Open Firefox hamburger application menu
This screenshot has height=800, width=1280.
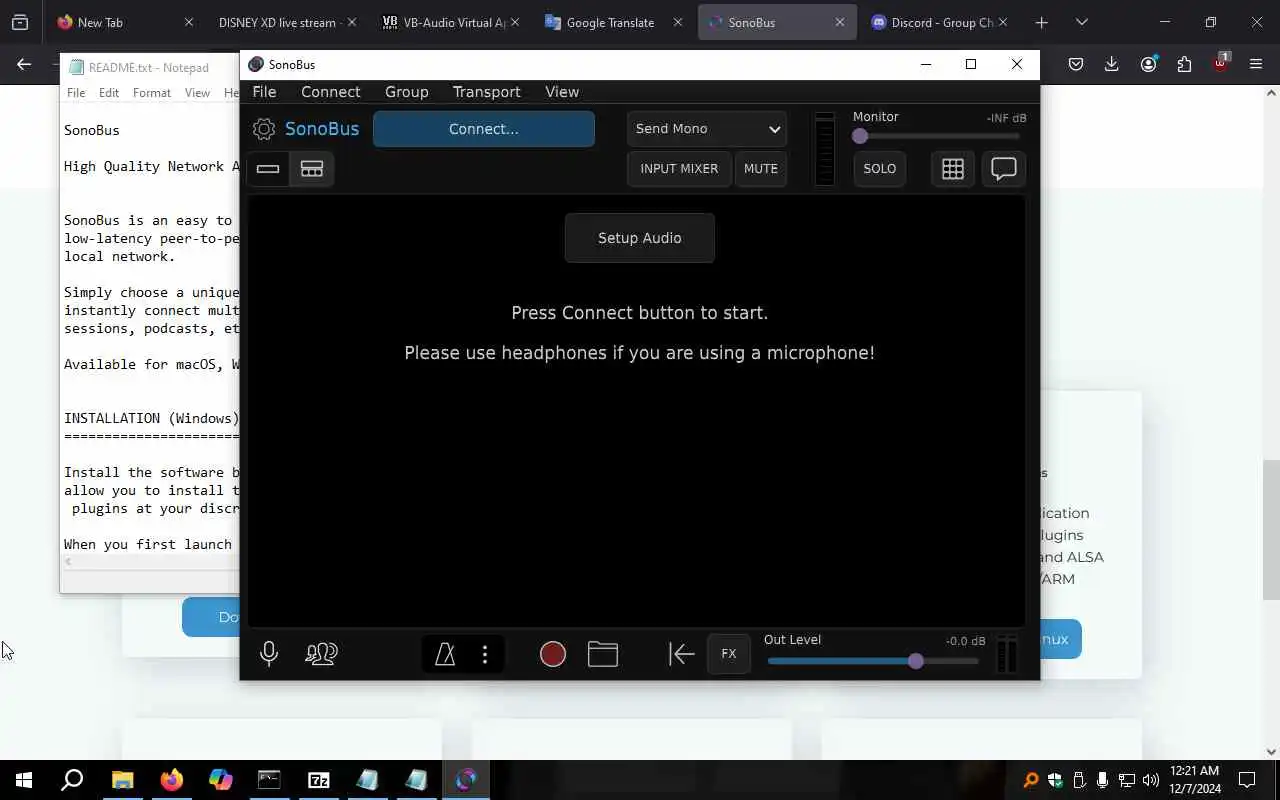[x=1256, y=64]
